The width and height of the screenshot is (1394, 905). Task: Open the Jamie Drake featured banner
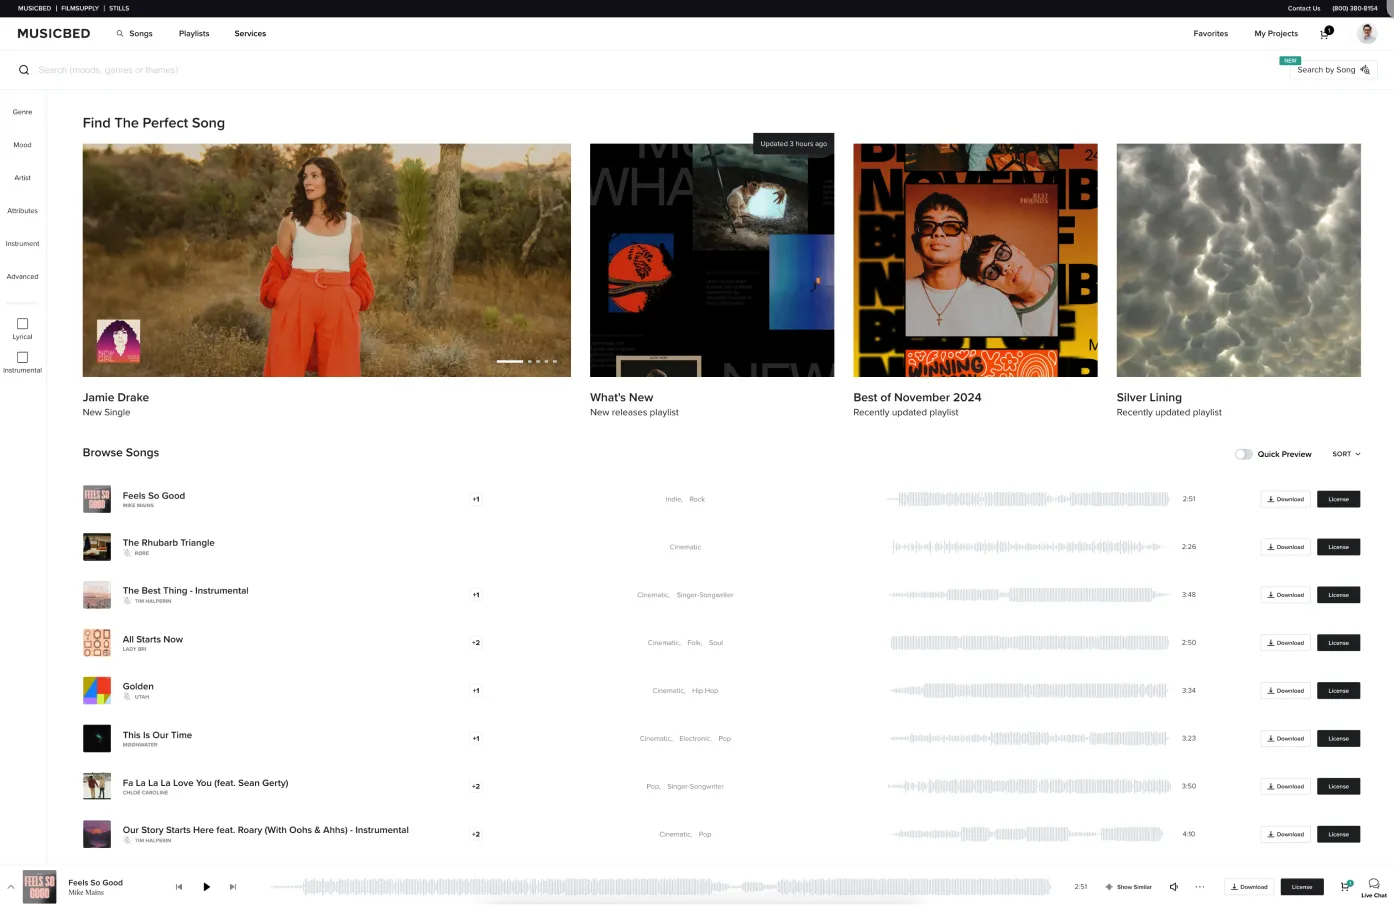pyautogui.click(x=327, y=260)
